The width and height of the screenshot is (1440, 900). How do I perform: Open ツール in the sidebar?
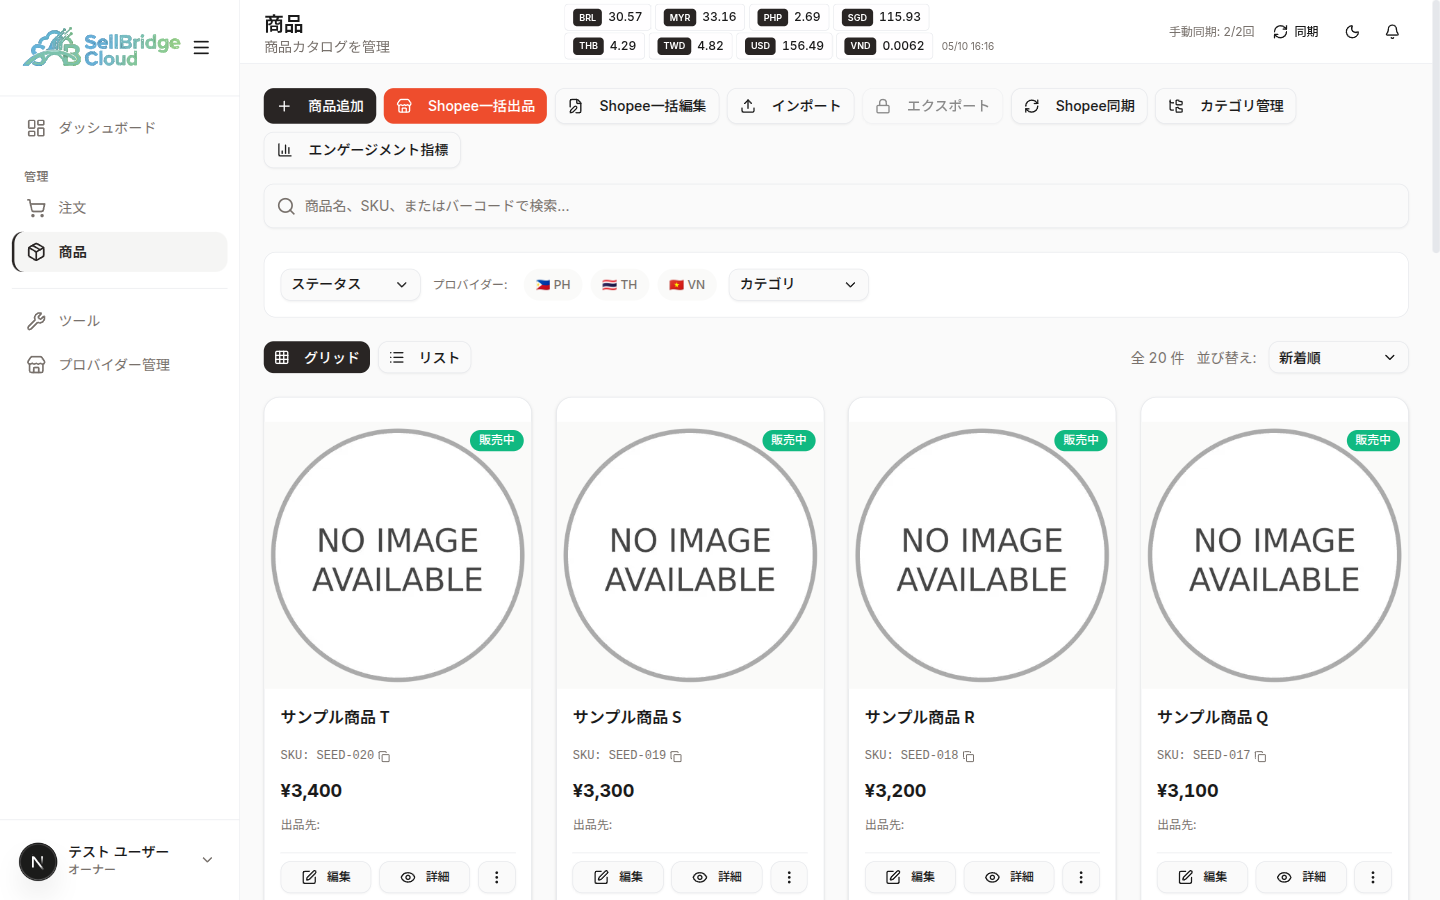119,321
